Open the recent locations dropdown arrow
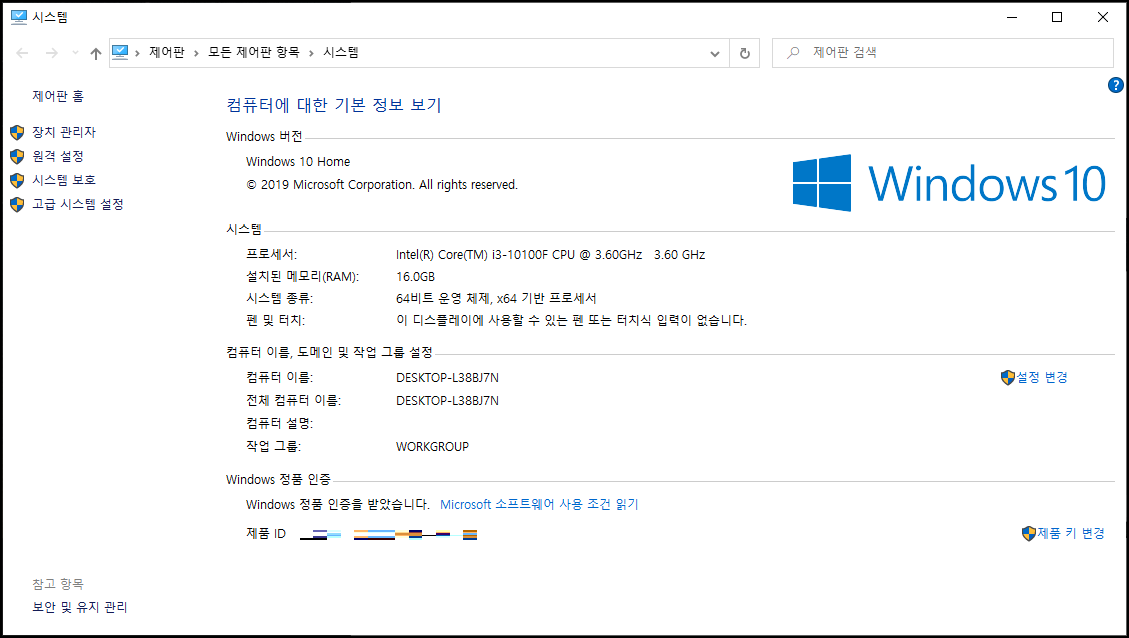 [75, 53]
